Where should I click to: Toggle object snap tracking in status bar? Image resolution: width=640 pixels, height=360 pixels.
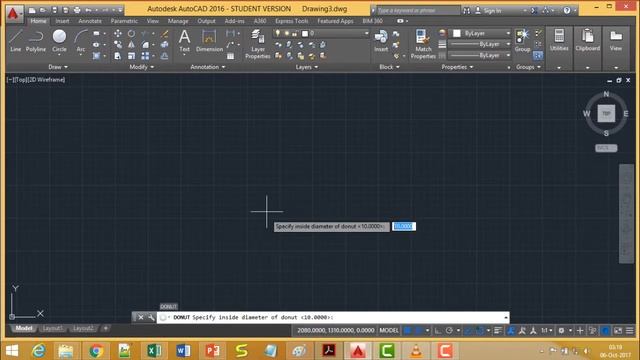coord(468,330)
